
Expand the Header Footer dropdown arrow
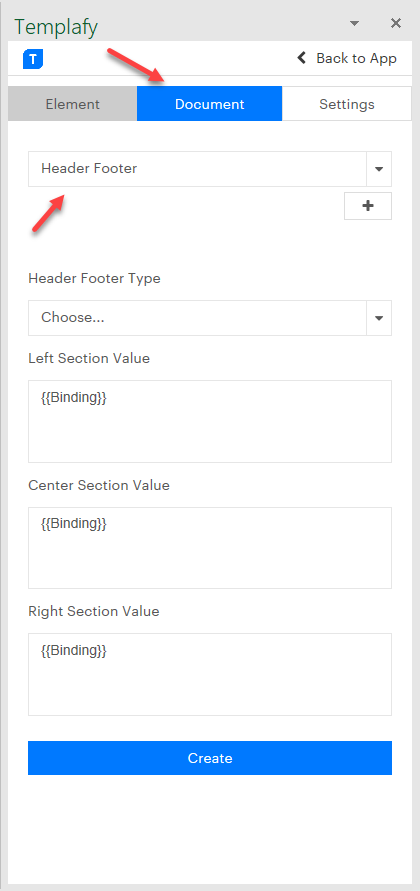point(379,169)
